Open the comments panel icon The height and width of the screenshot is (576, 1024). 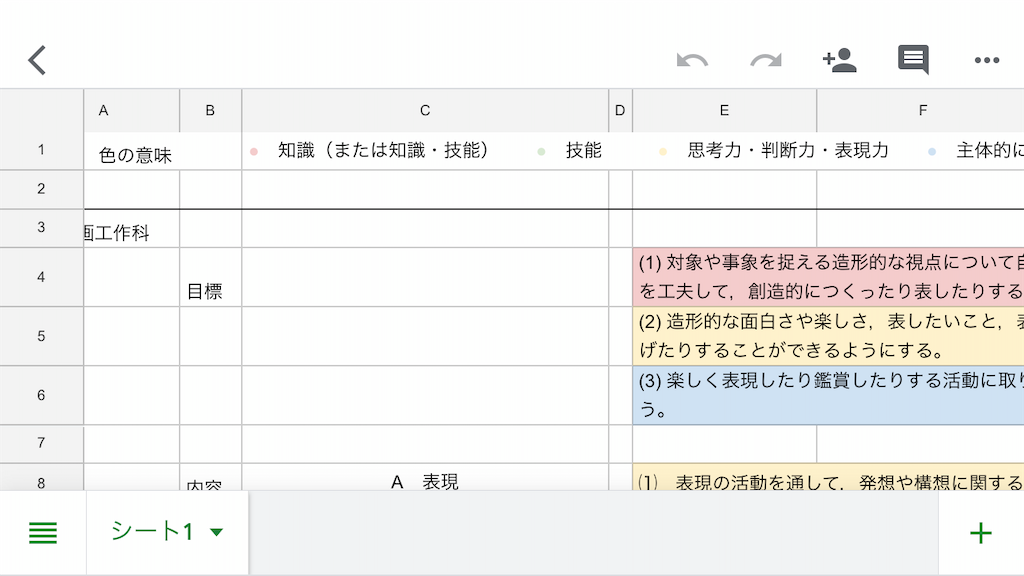913,60
